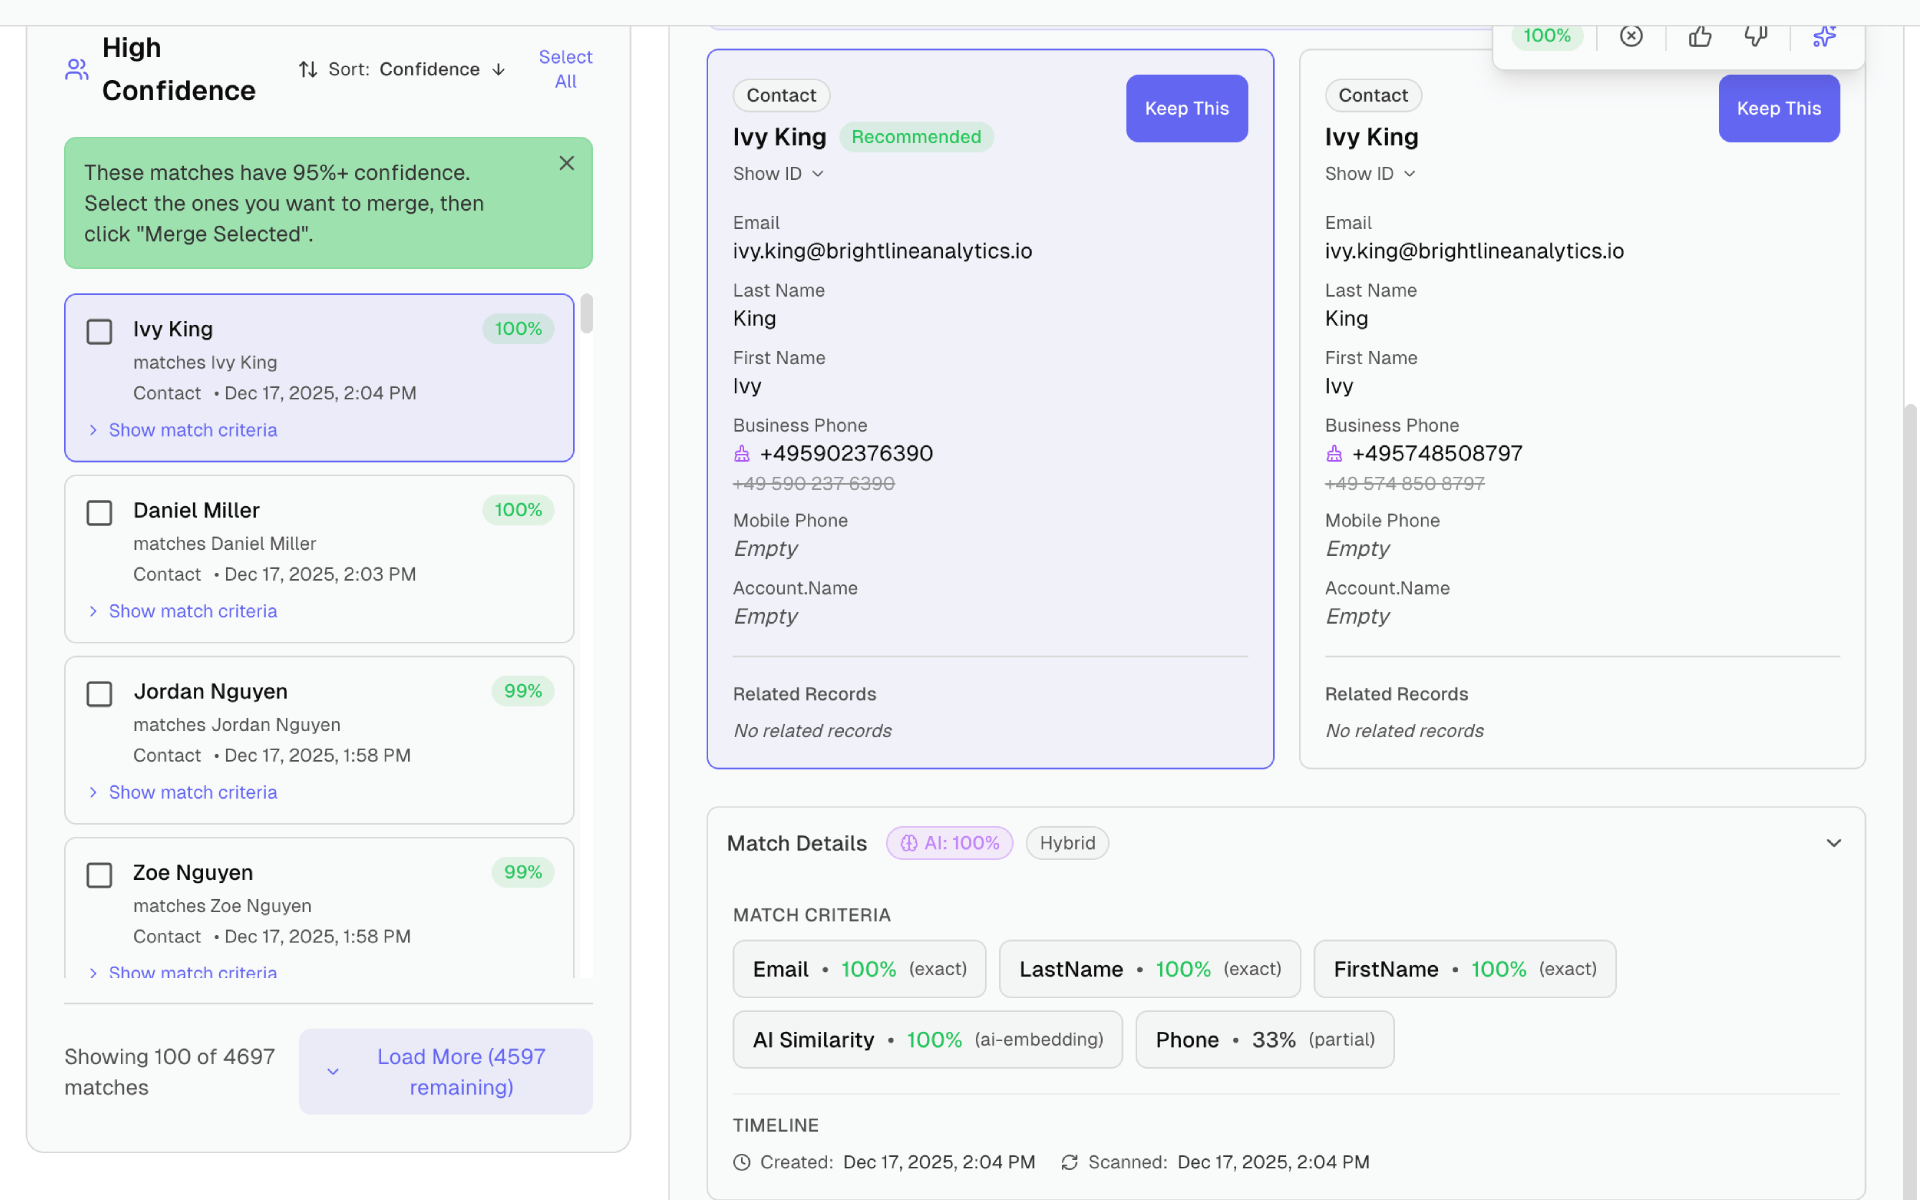
Task: Click Select All in the sidebar
Action: tap(565, 69)
